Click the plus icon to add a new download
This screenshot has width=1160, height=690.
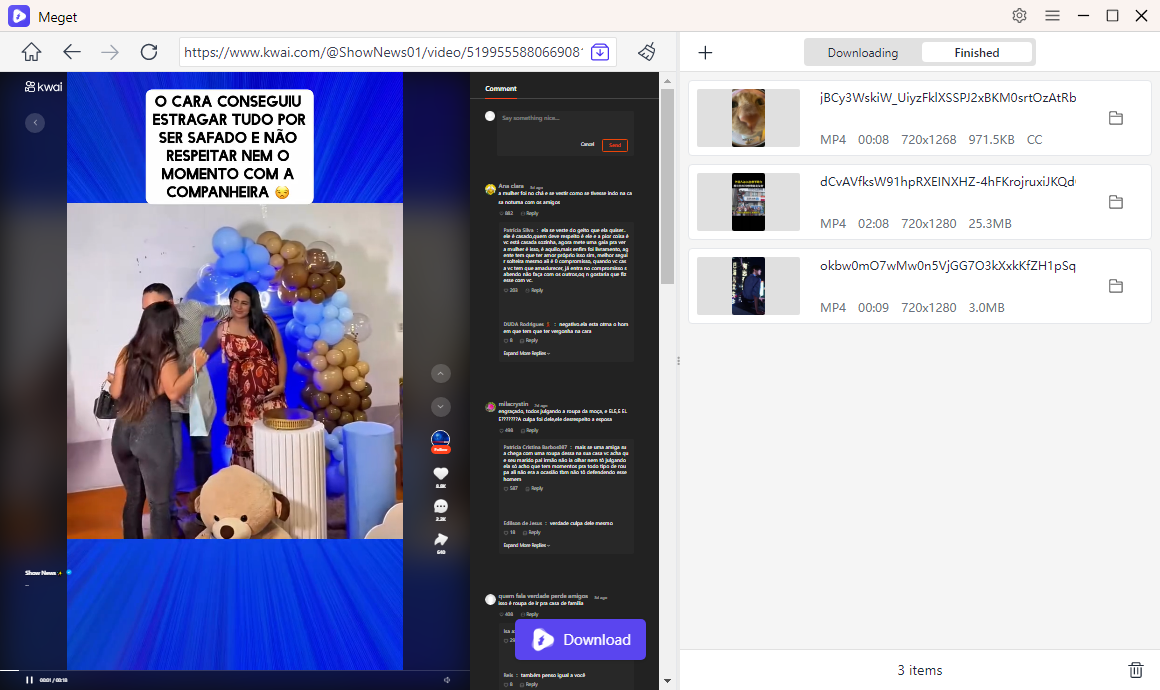tap(705, 52)
